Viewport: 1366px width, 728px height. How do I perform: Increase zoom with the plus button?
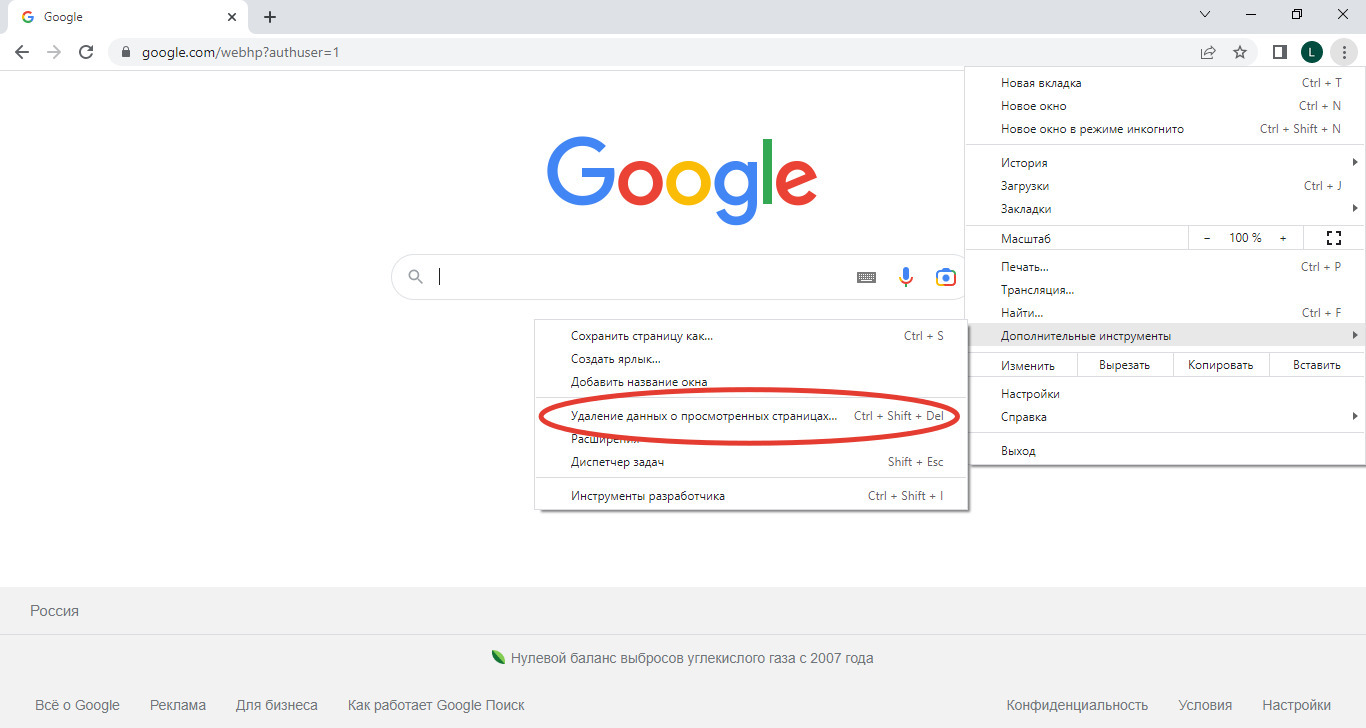[x=1283, y=238]
